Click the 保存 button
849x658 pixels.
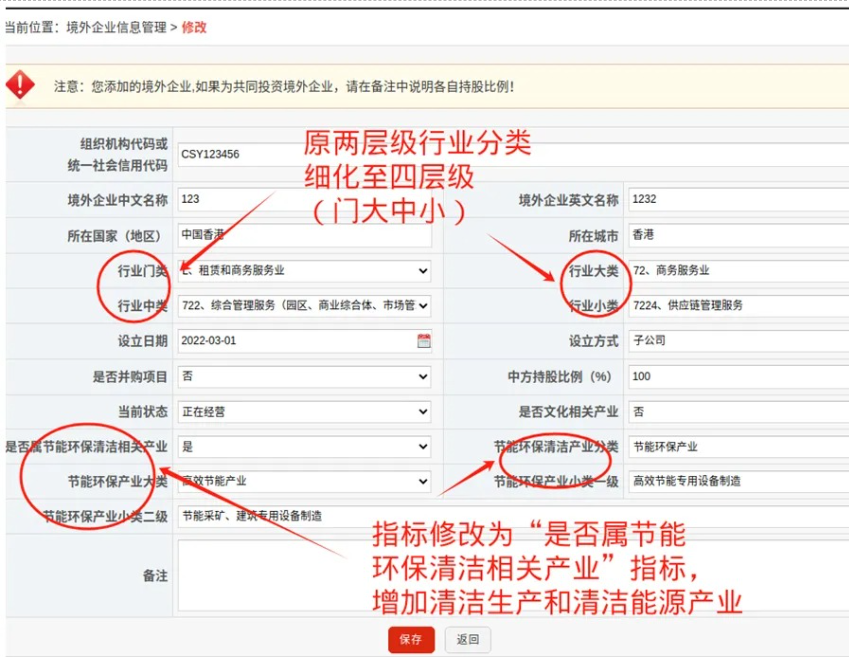[411, 640]
